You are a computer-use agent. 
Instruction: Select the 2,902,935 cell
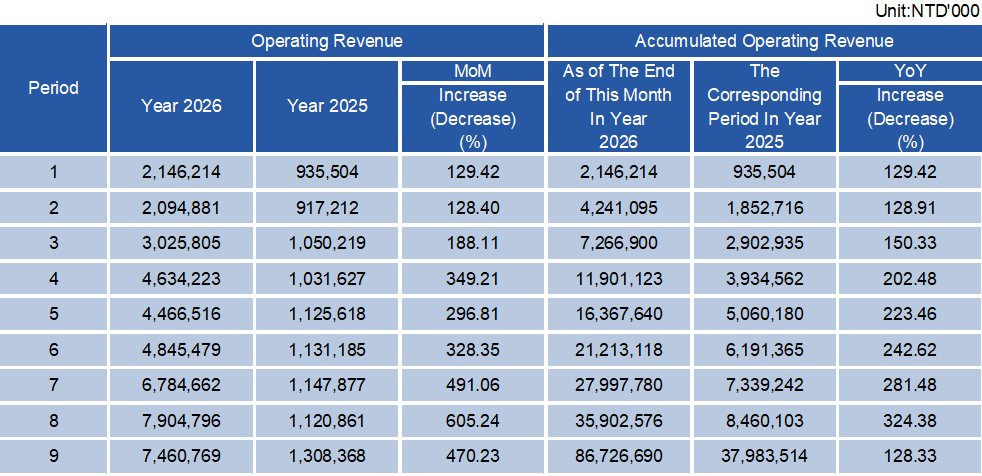(765, 243)
